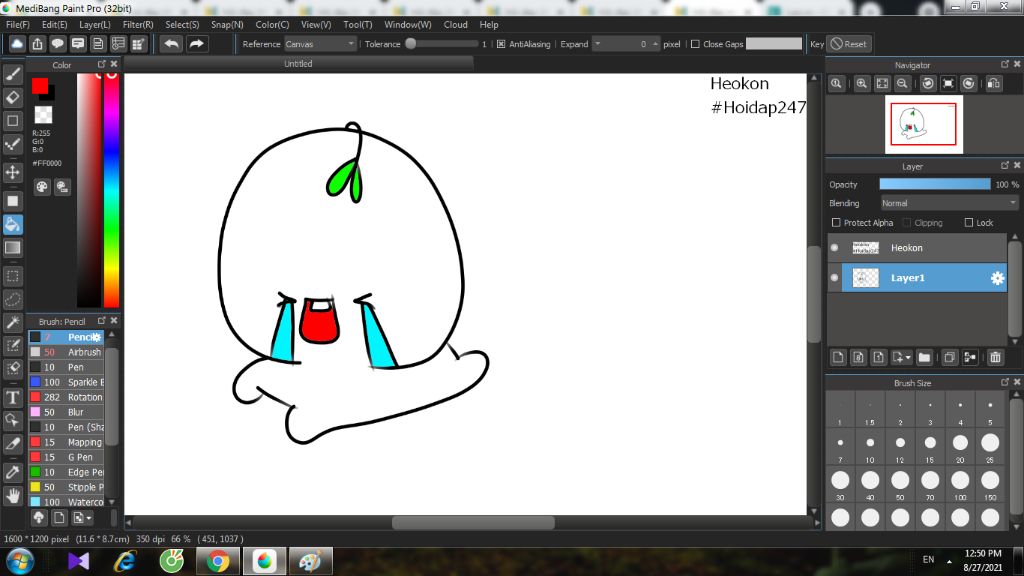Click Navigator rotate right icon
The height and width of the screenshot is (576, 1024).
click(x=968, y=84)
